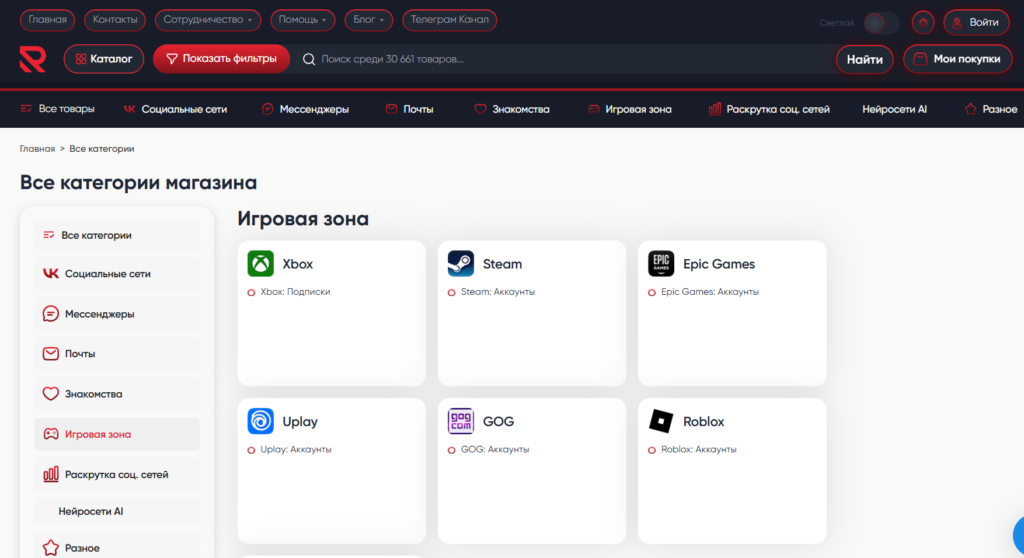This screenshot has height=558, width=1024.
Task: Go to Нейросети AI in navigation bar
Action: pyautogui.click(x=894, y=109)
